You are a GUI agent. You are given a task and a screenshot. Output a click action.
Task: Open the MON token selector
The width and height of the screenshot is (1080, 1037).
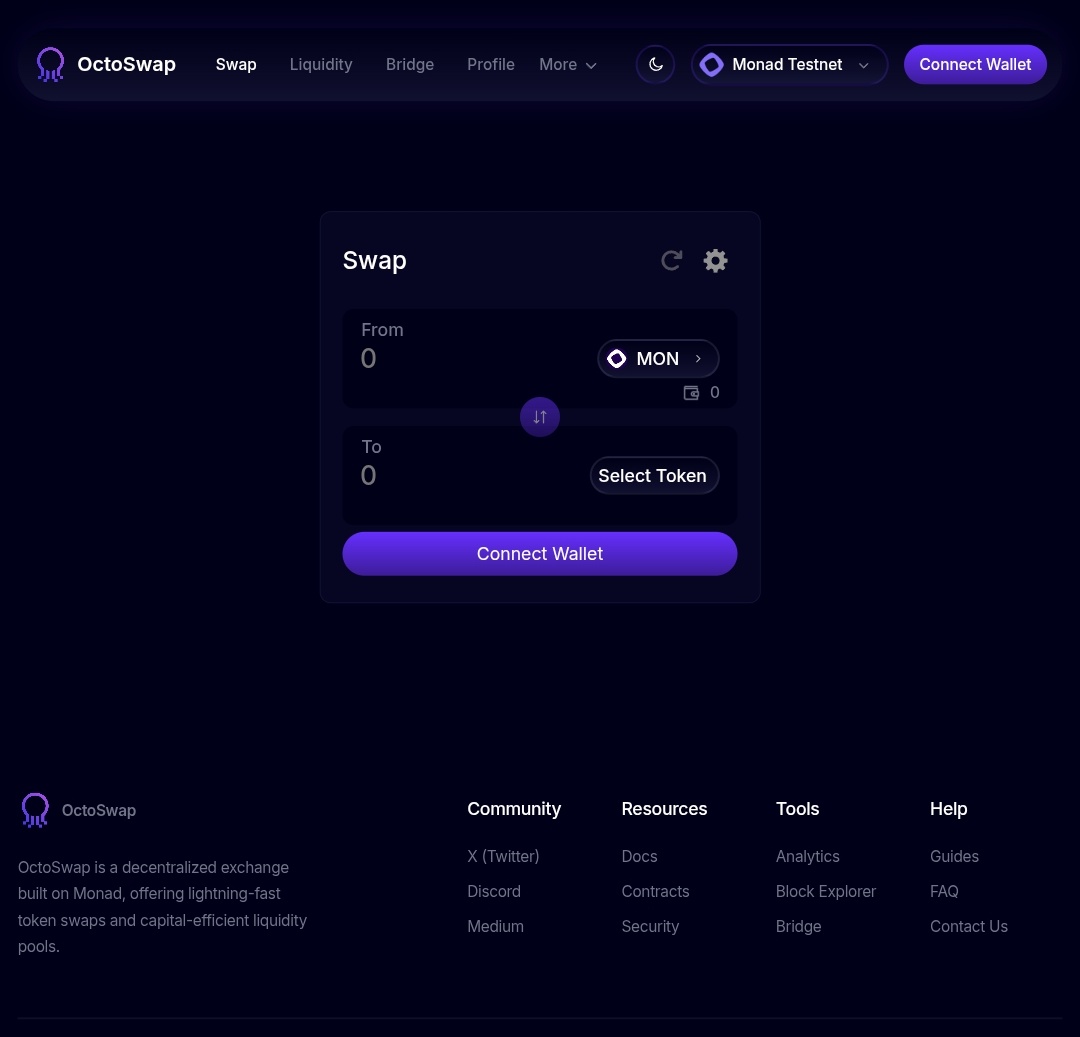click(x=658, y=359)
